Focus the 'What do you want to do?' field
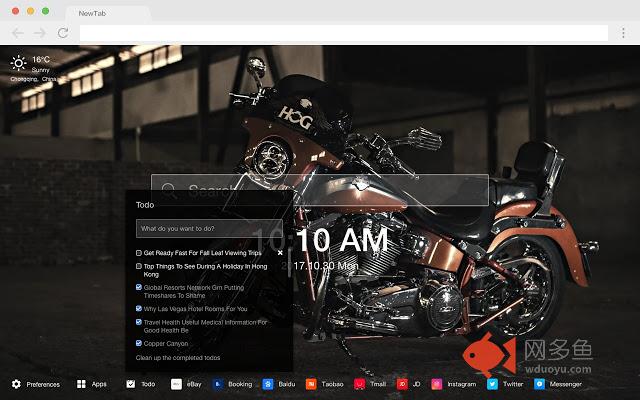The width and height of the screenshot is (640, 400). pyautogui.click(x=210, y=228)
